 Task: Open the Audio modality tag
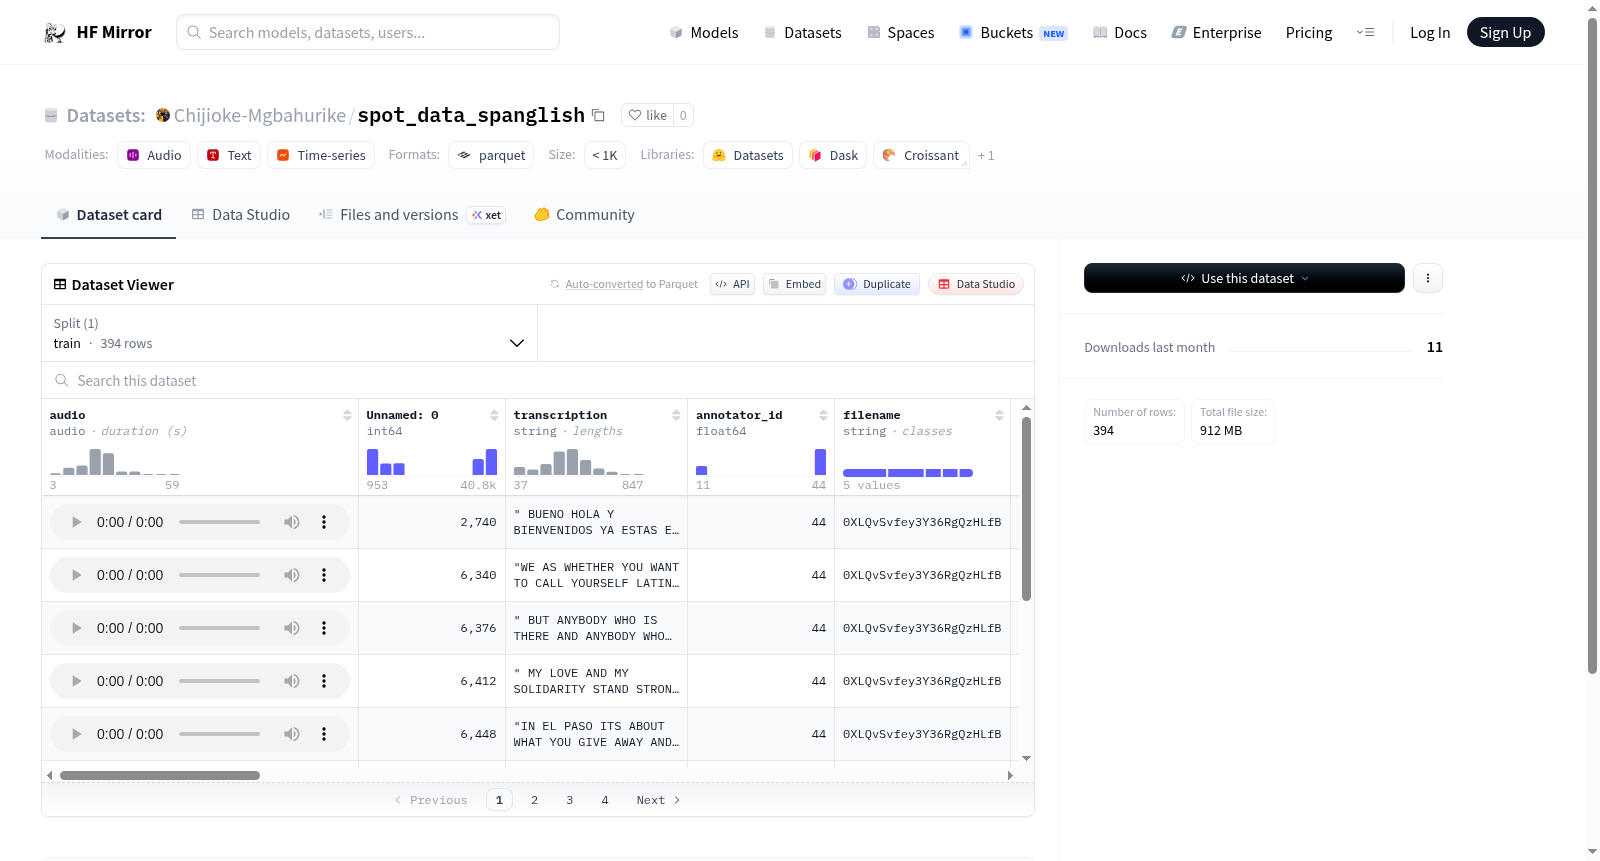tap(154, 155)
